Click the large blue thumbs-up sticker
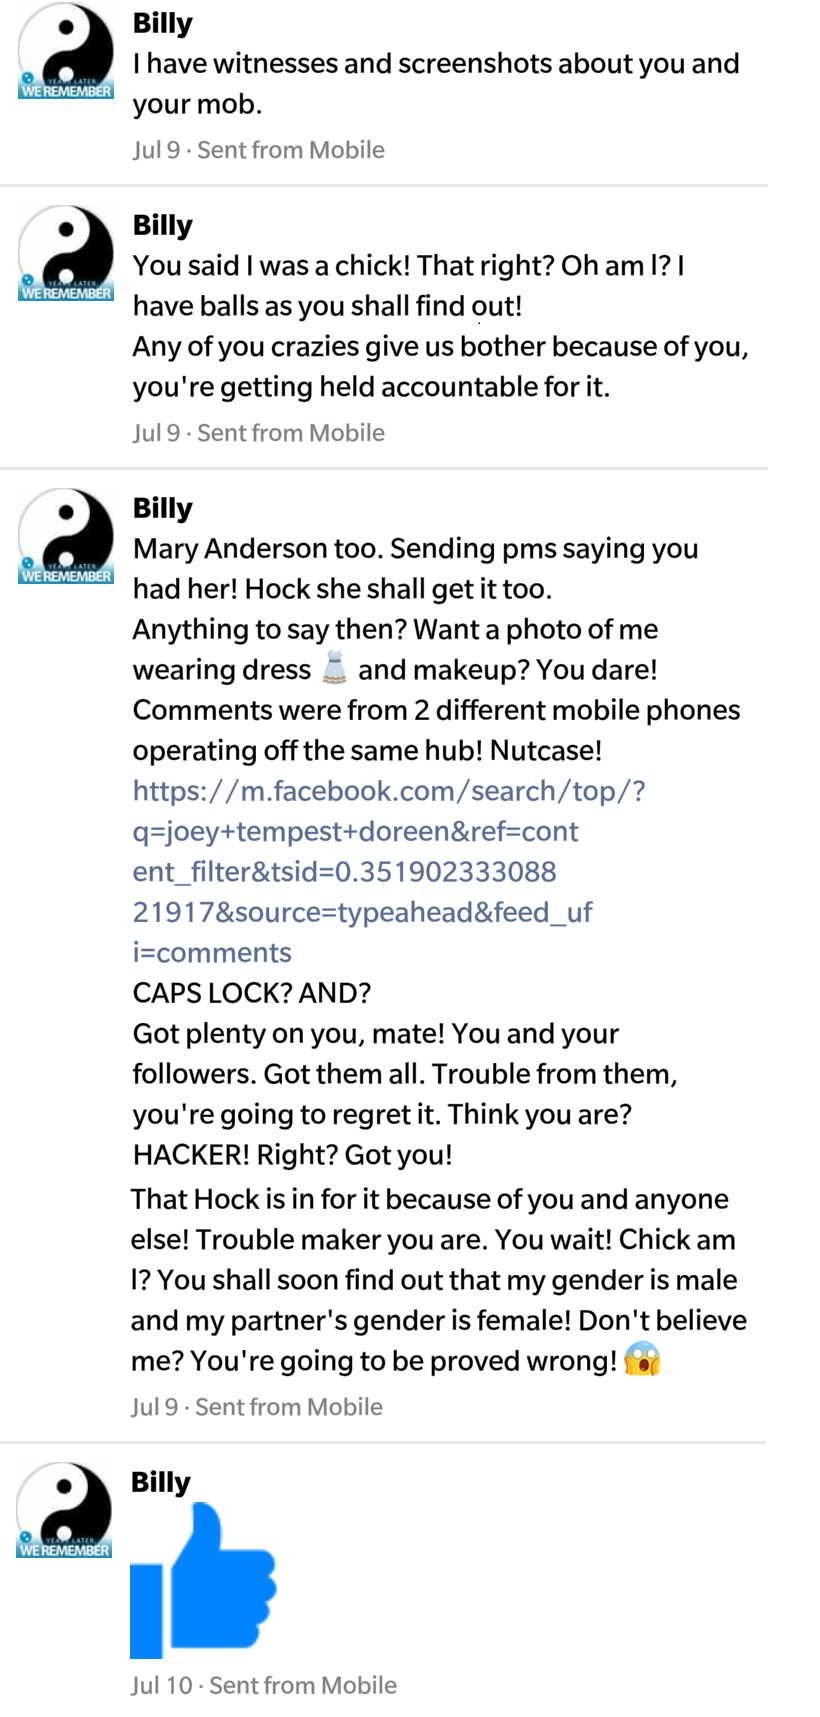 [x=203, y=1580]
